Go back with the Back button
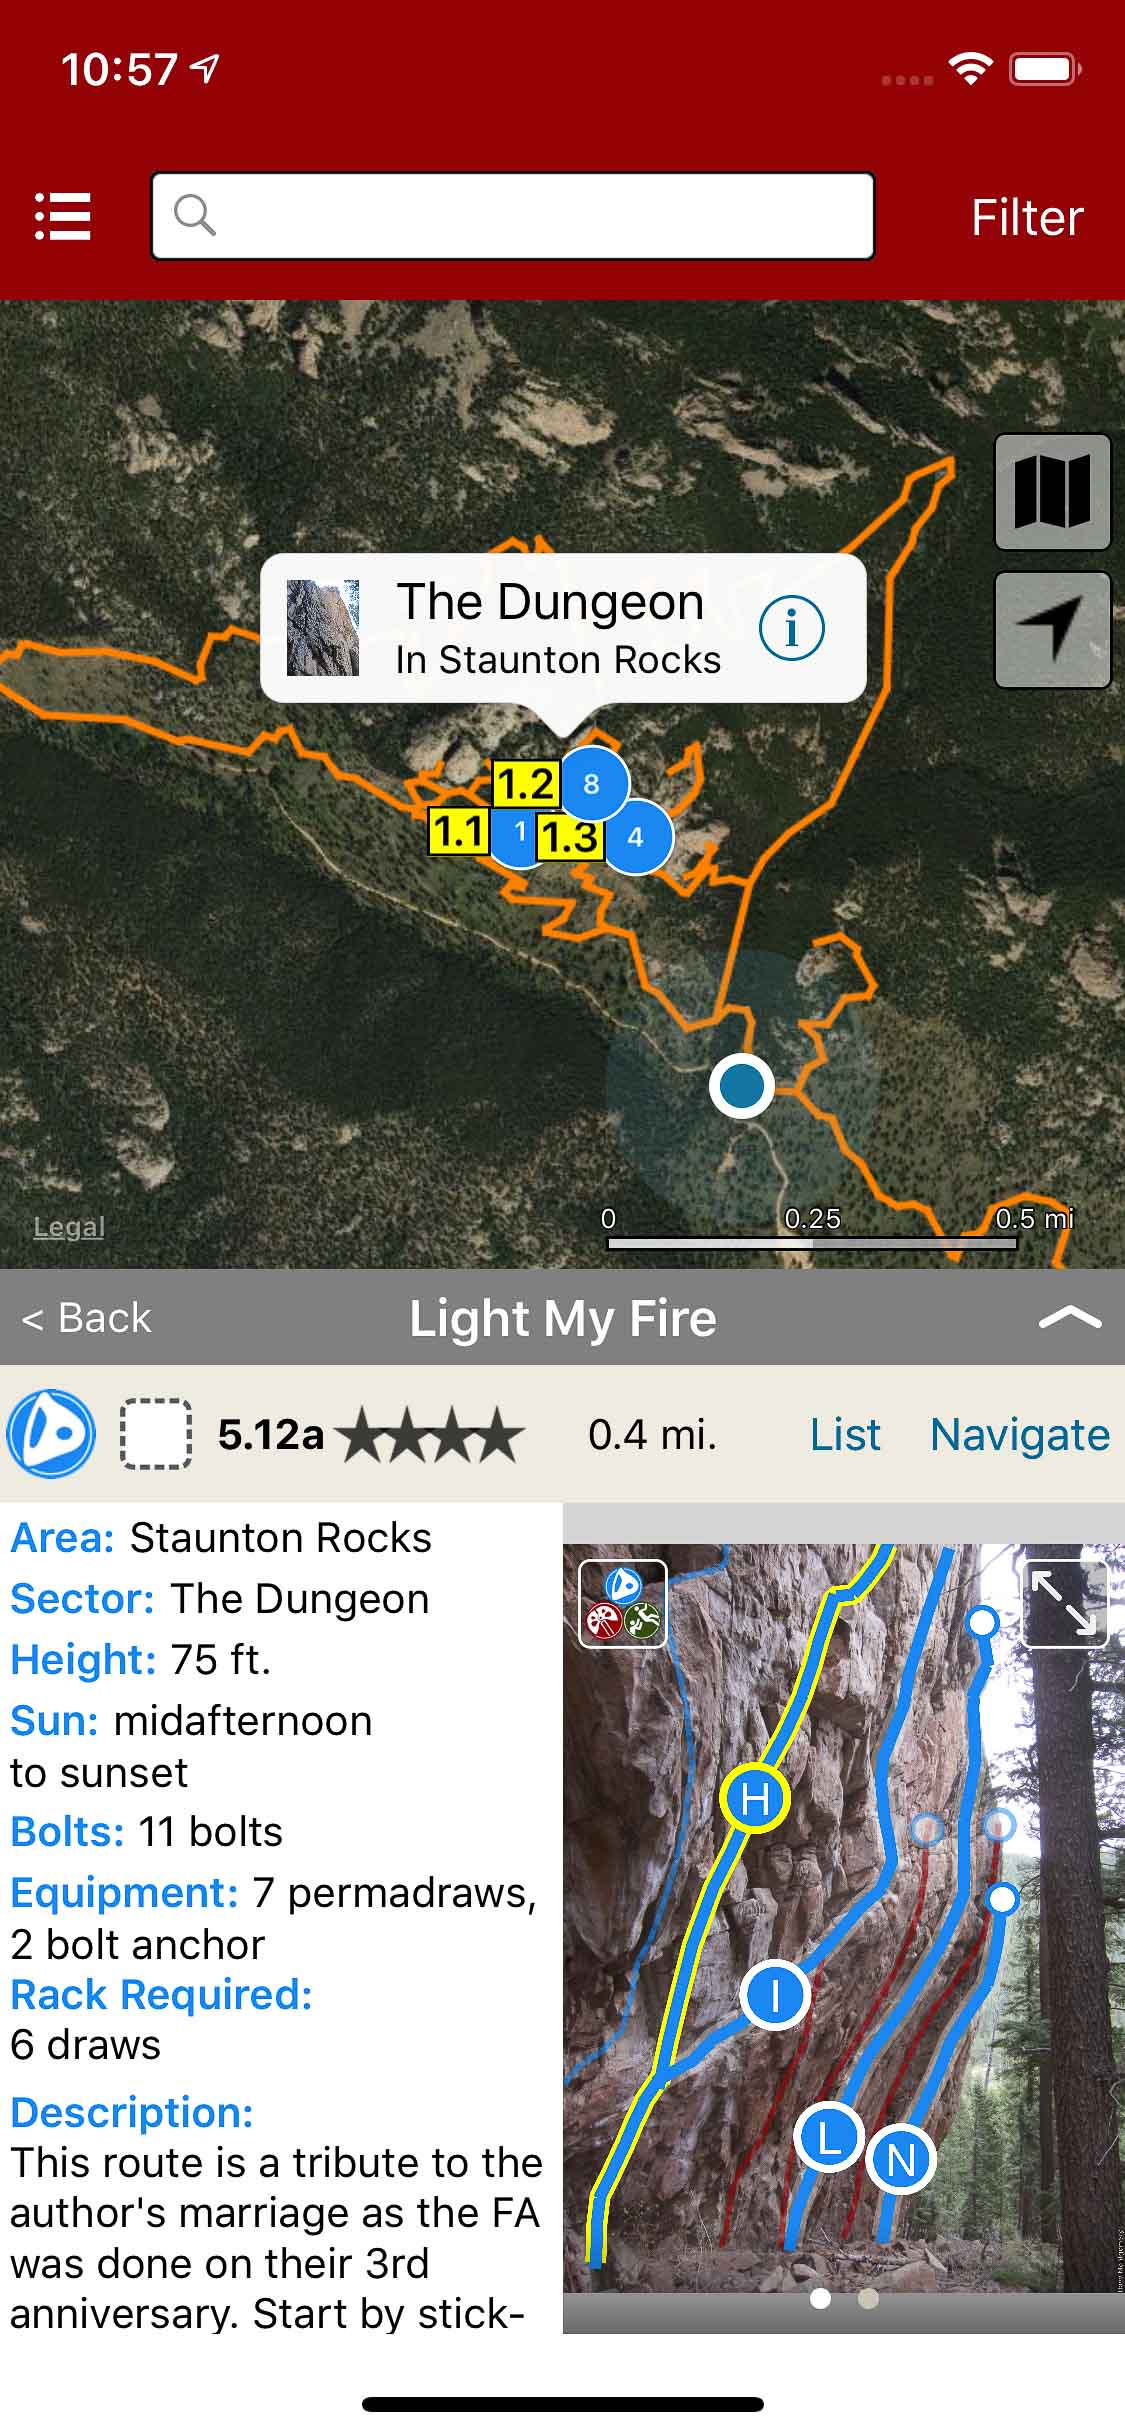 87,1318
